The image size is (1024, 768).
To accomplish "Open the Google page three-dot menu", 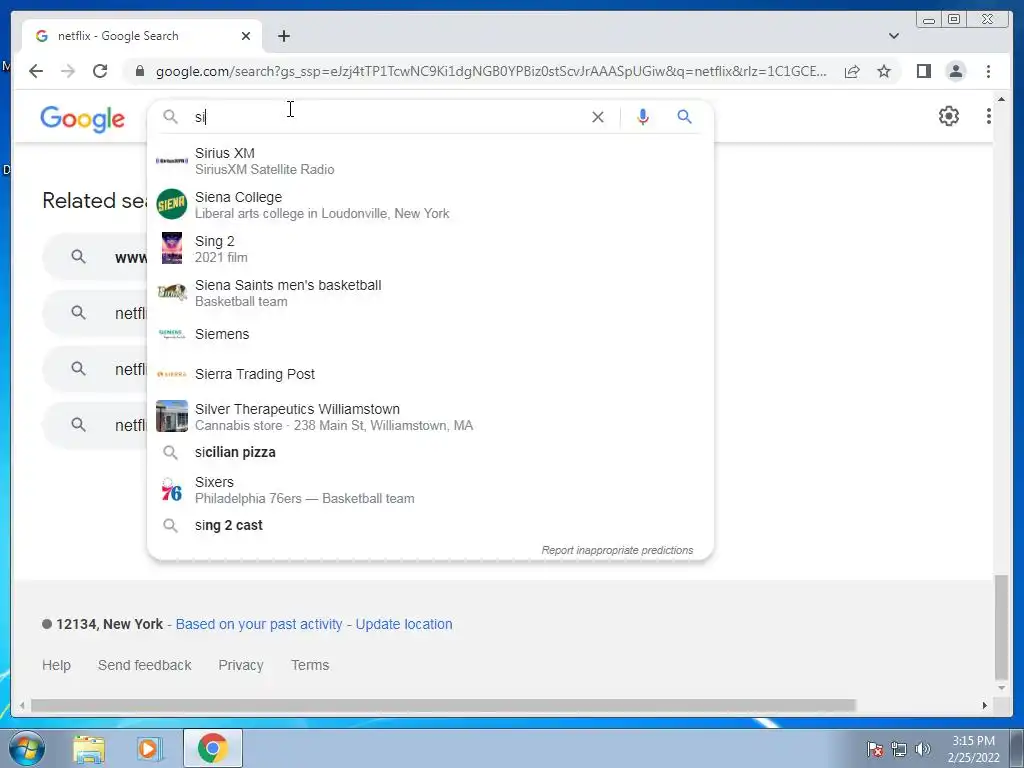I will [x=988, y=116].
